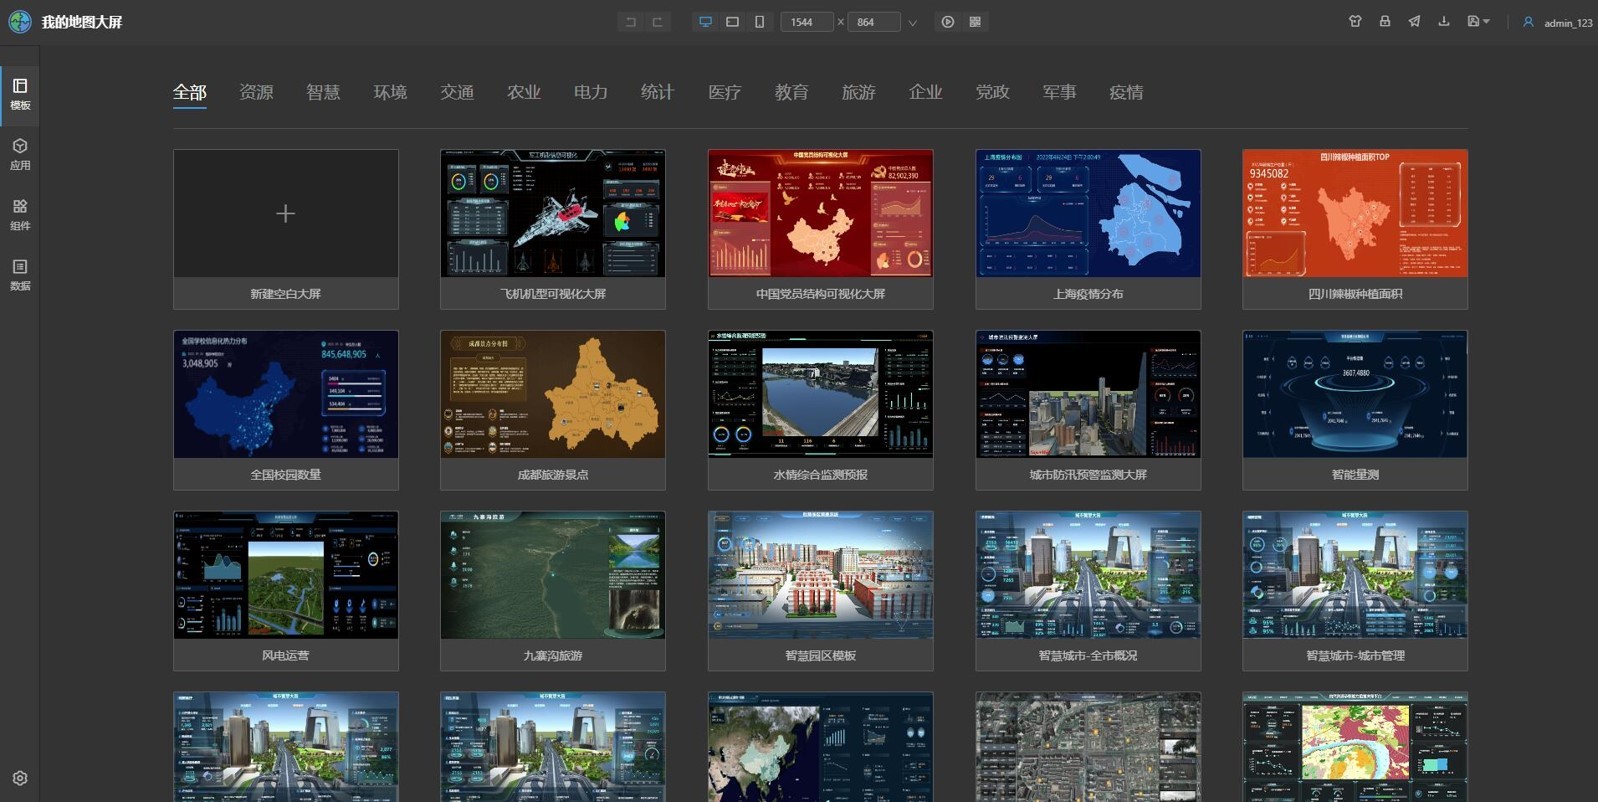Open the screen size preset dropdown
The width and height of the screenshot is (1598, 802).
click(912, 22)
